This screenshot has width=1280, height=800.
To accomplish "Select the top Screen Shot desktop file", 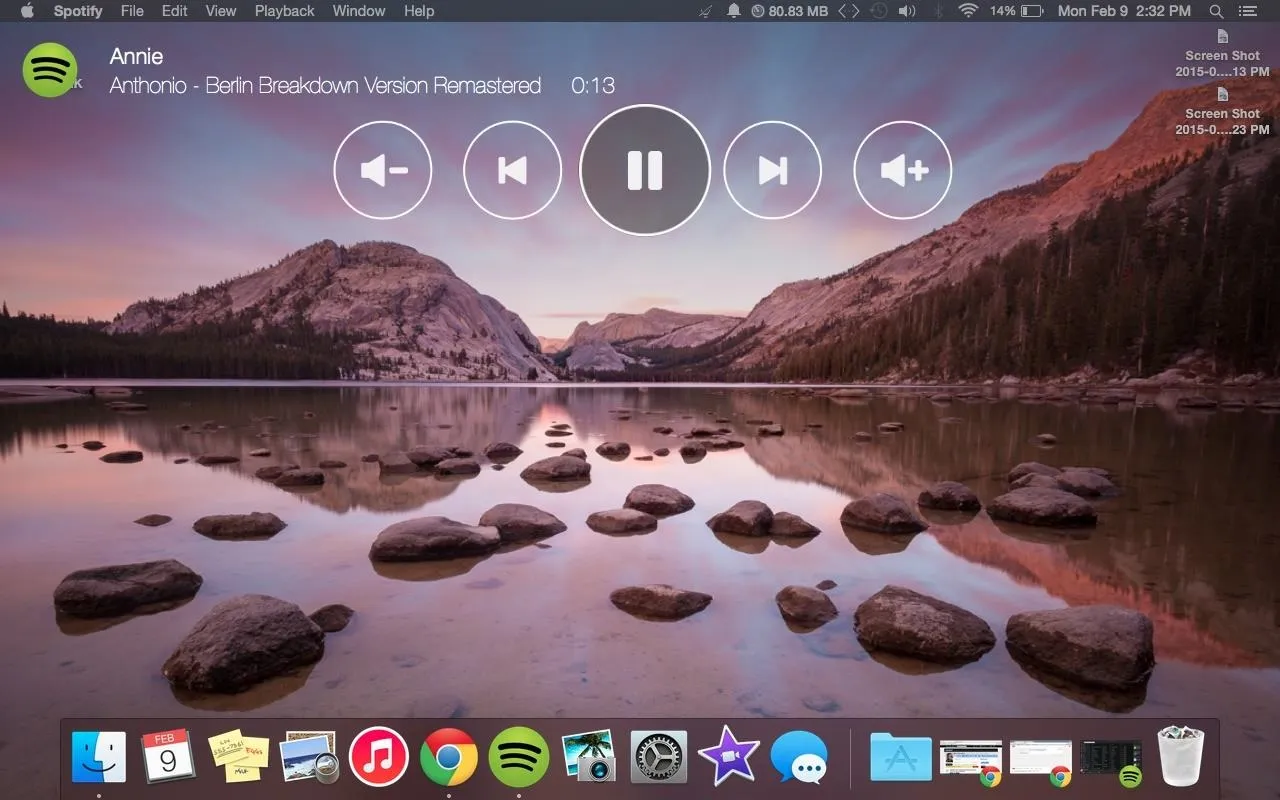I will pyautogui.click(x=1222, y=54).
